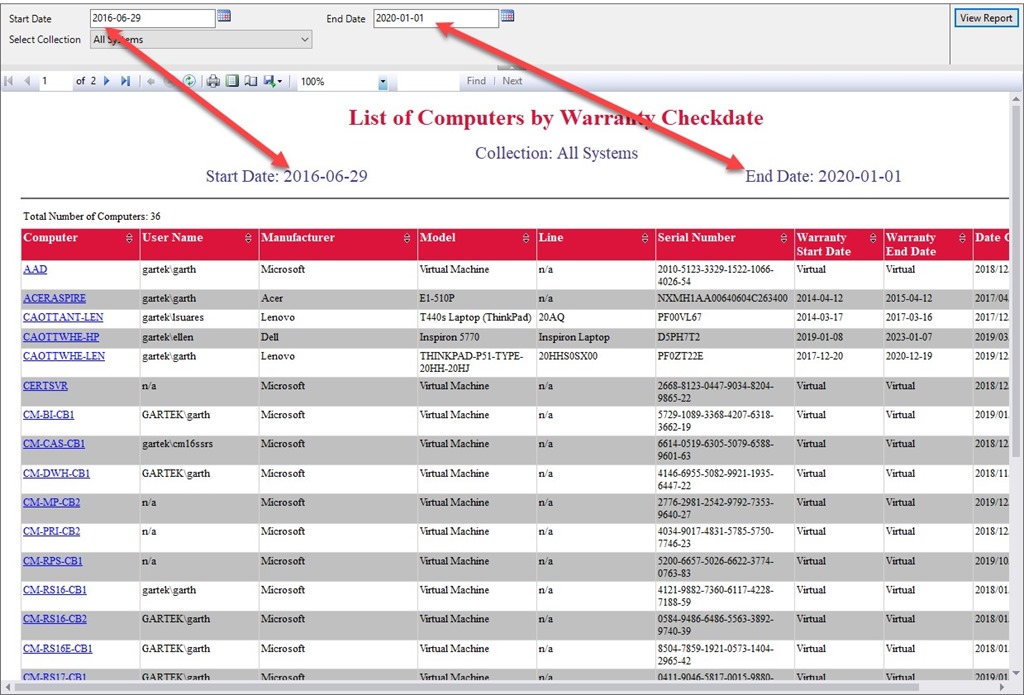Viewport: 1024px width, 695px height.
Task: Open the End Date calendar picker
Action: [x=507, y=16]
